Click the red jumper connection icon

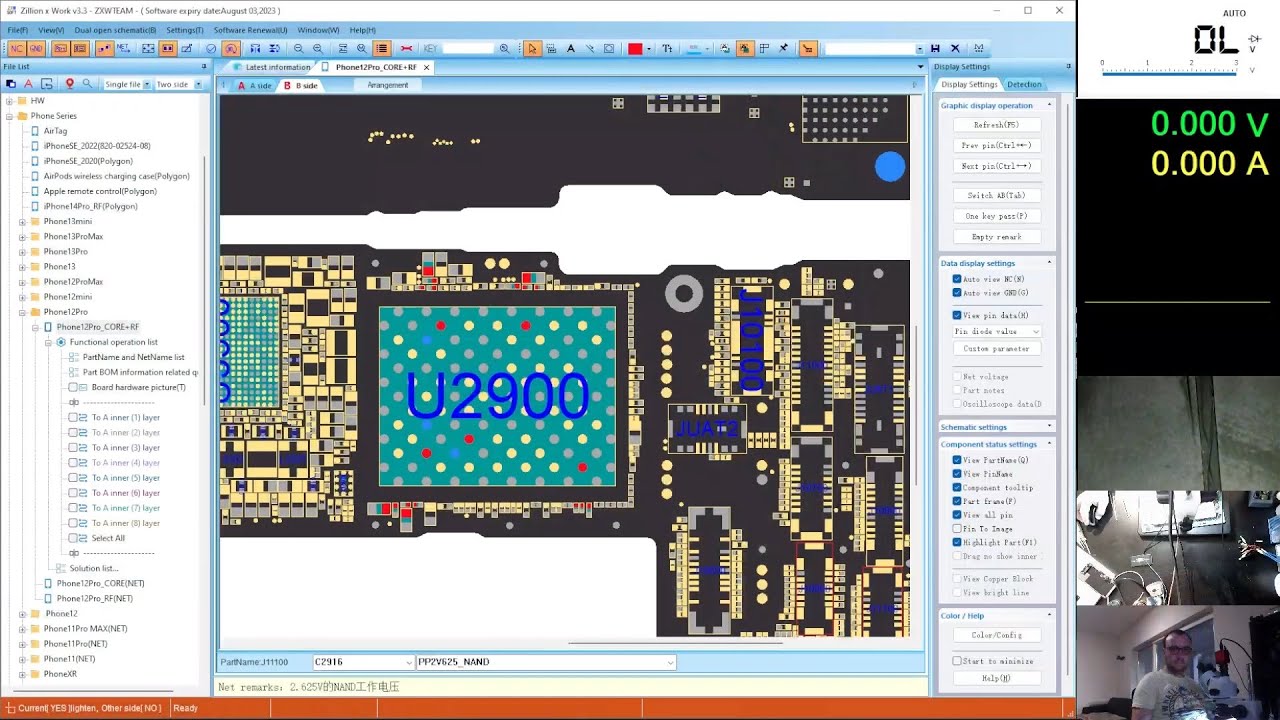tap(406, 48)
